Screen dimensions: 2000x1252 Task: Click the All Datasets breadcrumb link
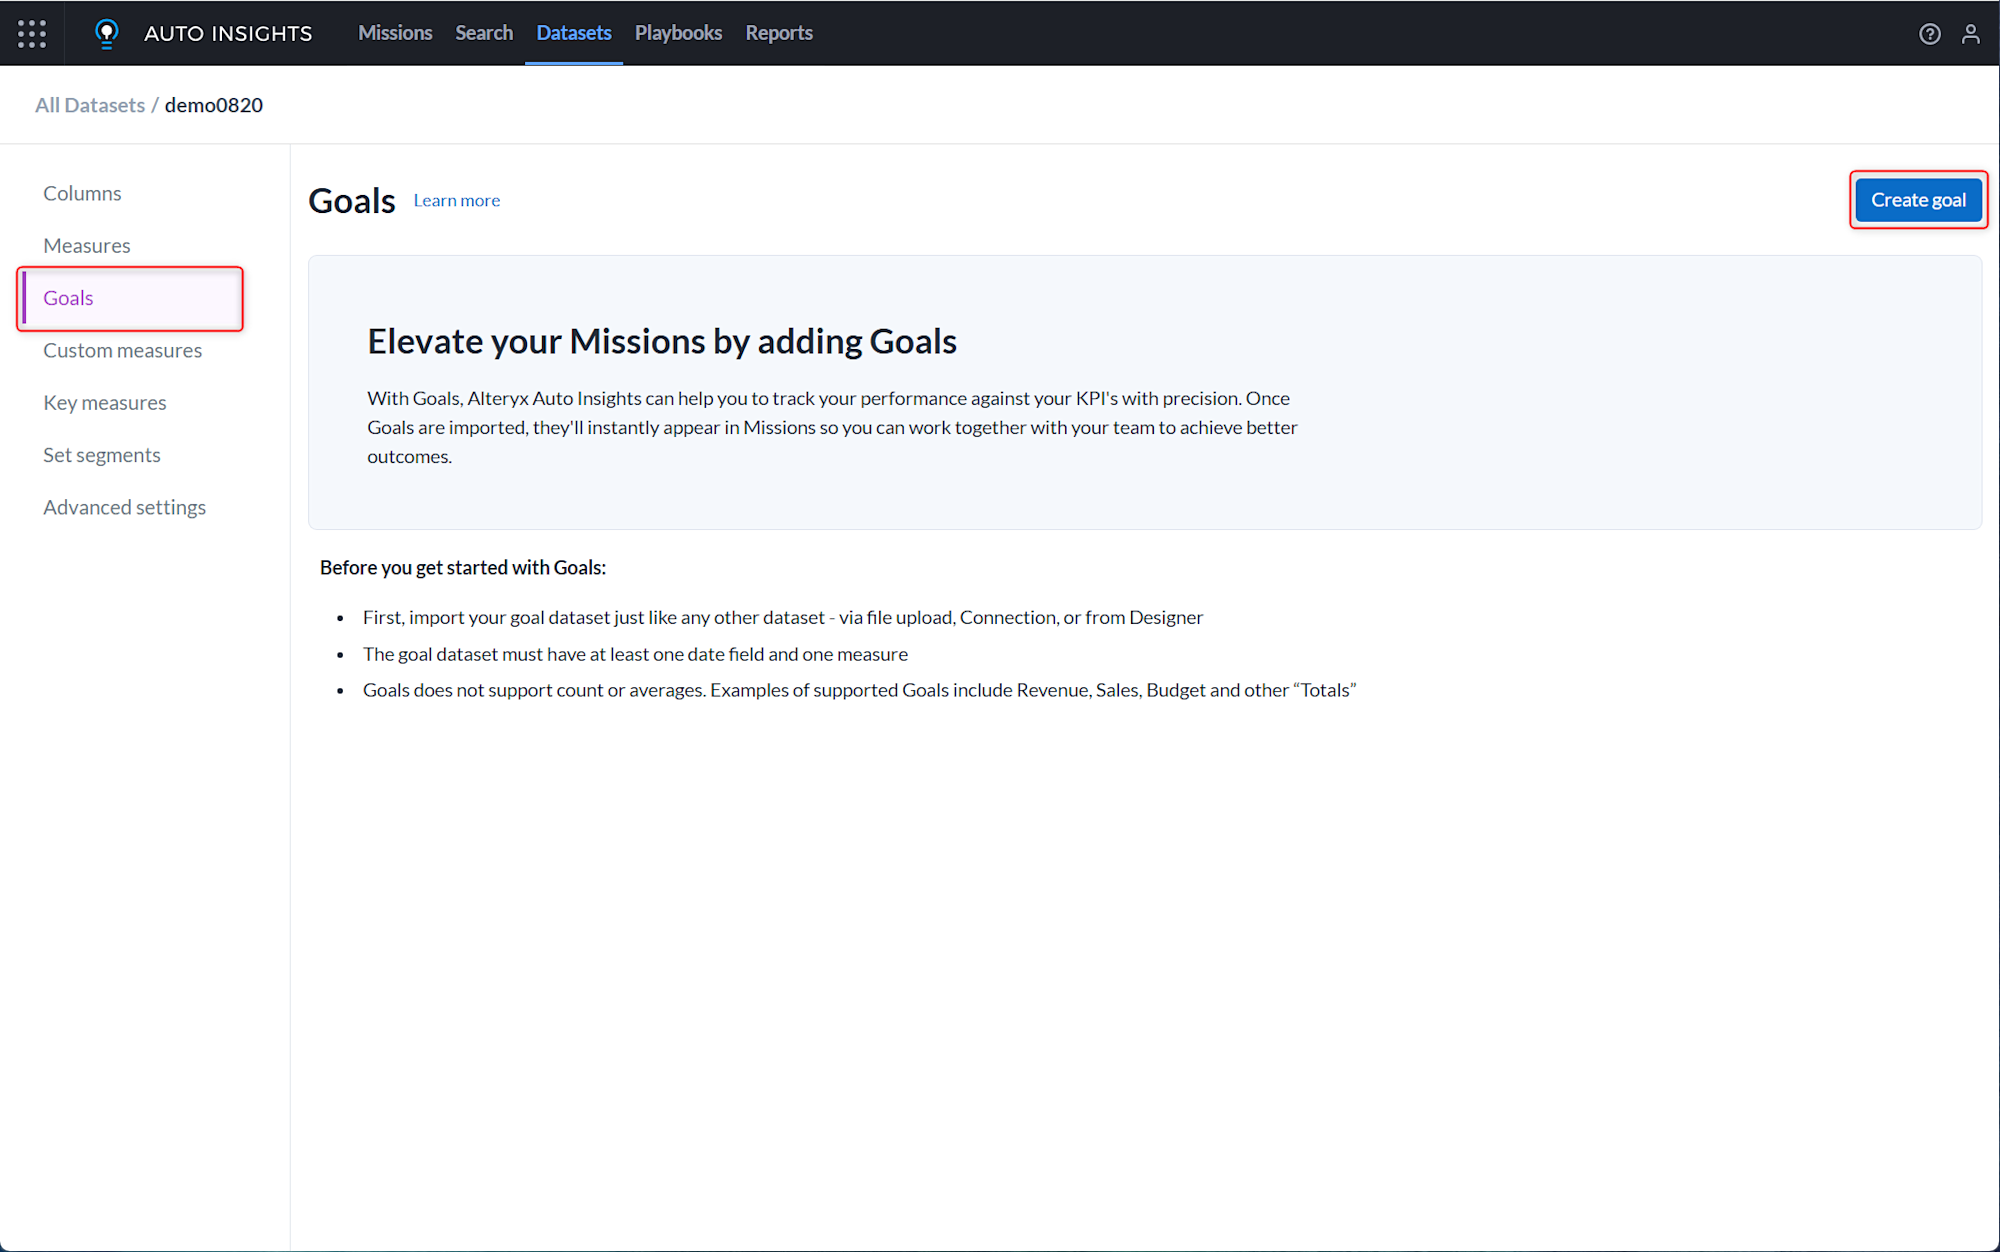click(90, 105)
